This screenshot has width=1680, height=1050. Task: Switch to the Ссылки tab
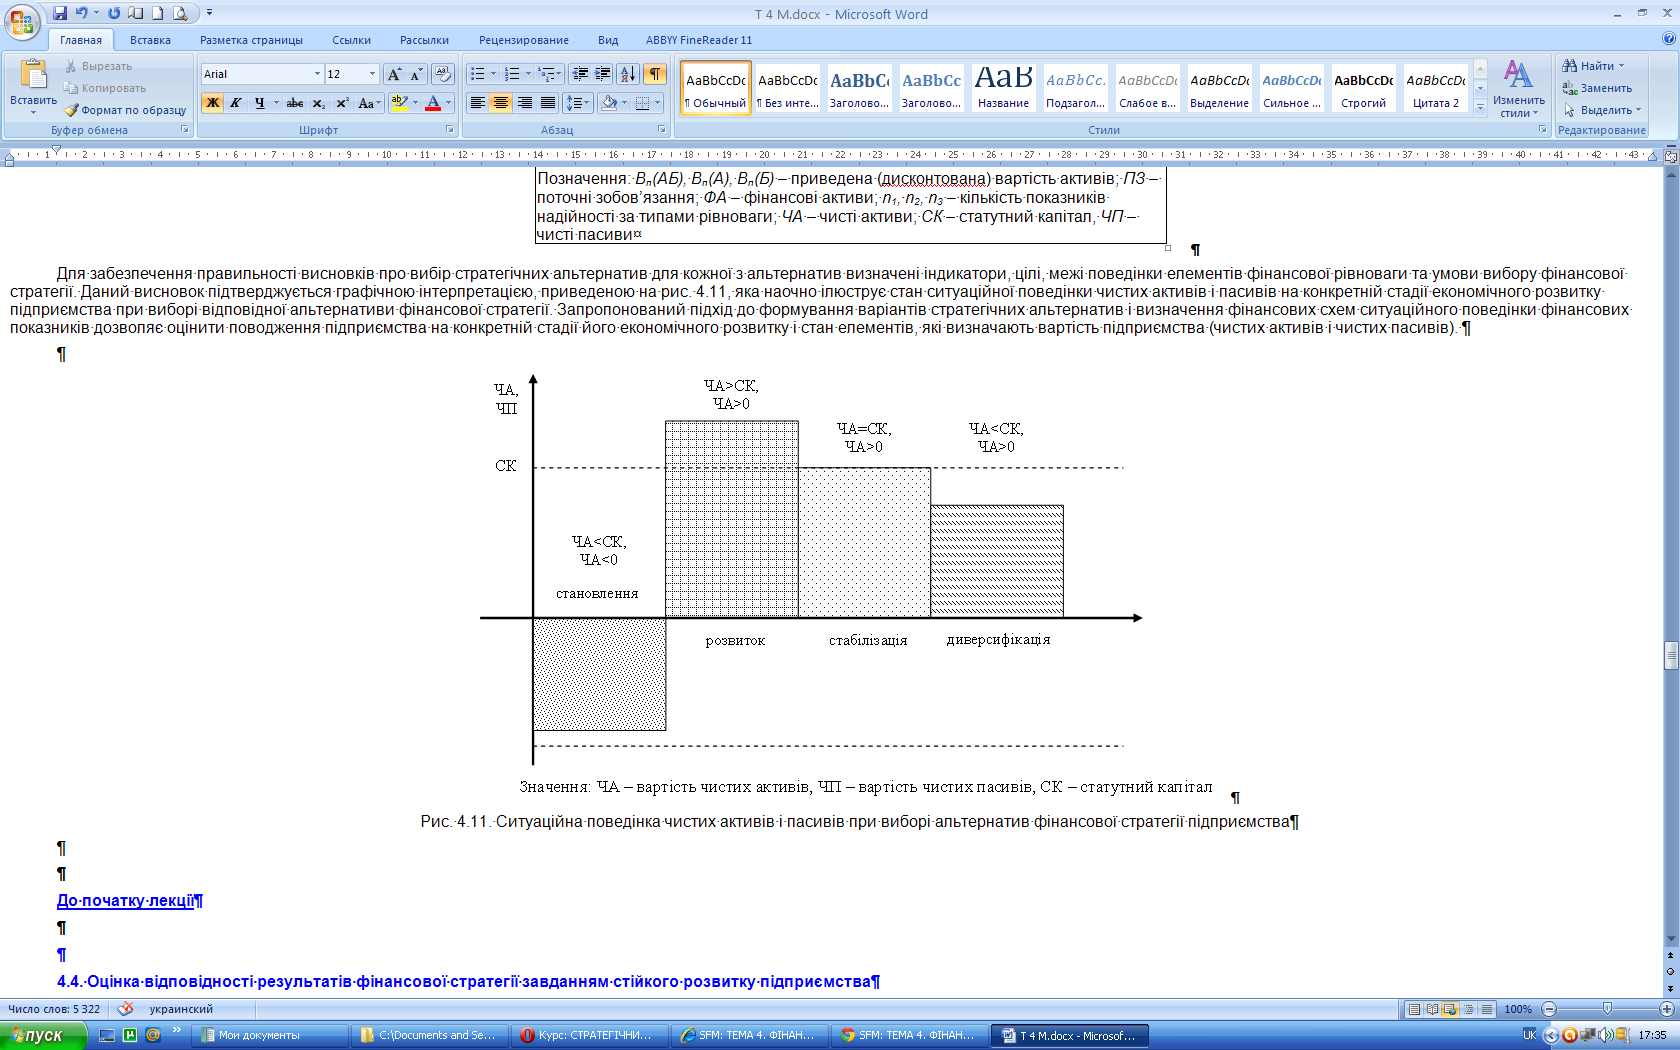[x=351, y=40]
